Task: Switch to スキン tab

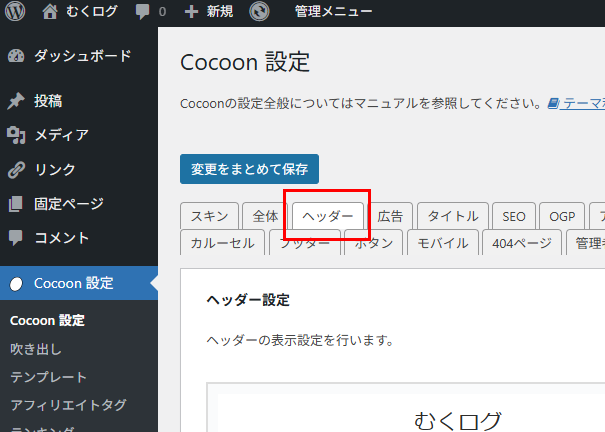Action: (210, 216)
